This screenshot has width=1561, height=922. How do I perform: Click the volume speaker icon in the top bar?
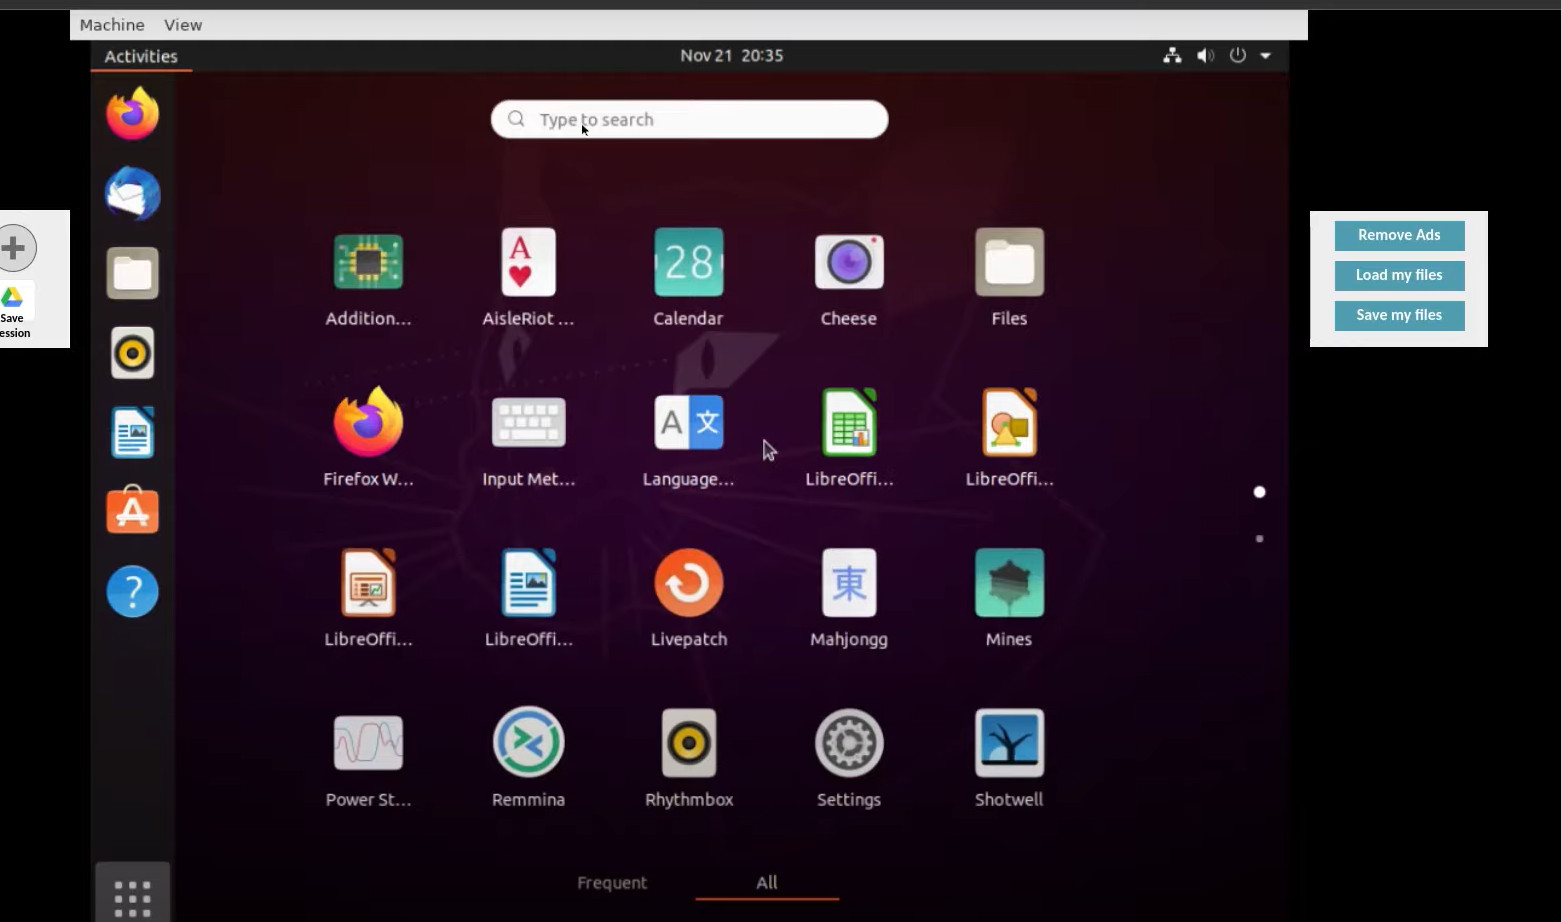point(1205,56)
